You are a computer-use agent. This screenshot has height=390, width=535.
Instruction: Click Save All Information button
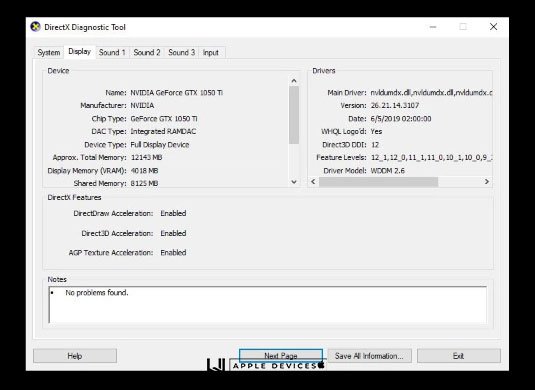(x=369, y=356)
